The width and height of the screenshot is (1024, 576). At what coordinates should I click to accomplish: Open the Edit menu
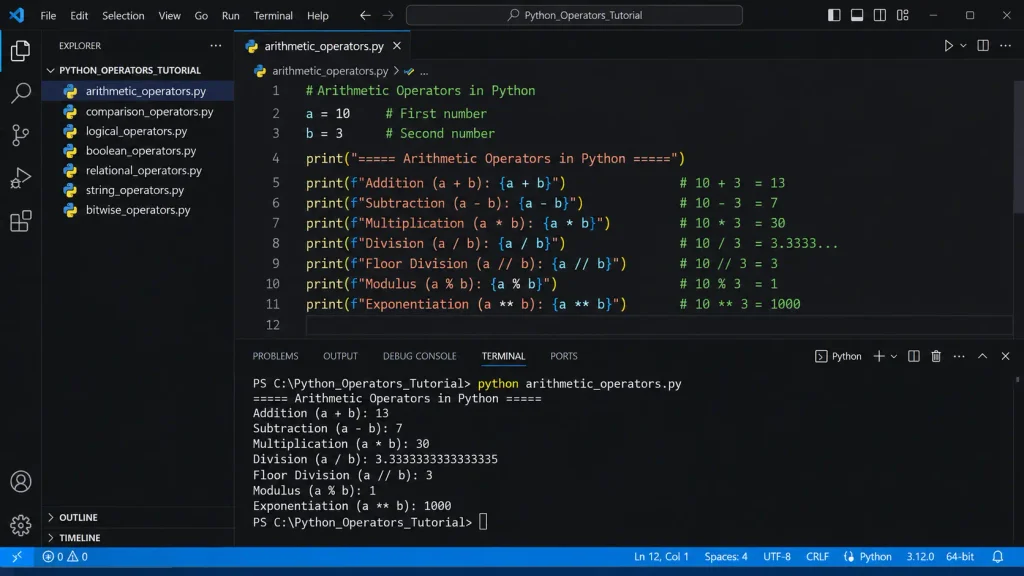pyautogui.click(x=79, y=15)
